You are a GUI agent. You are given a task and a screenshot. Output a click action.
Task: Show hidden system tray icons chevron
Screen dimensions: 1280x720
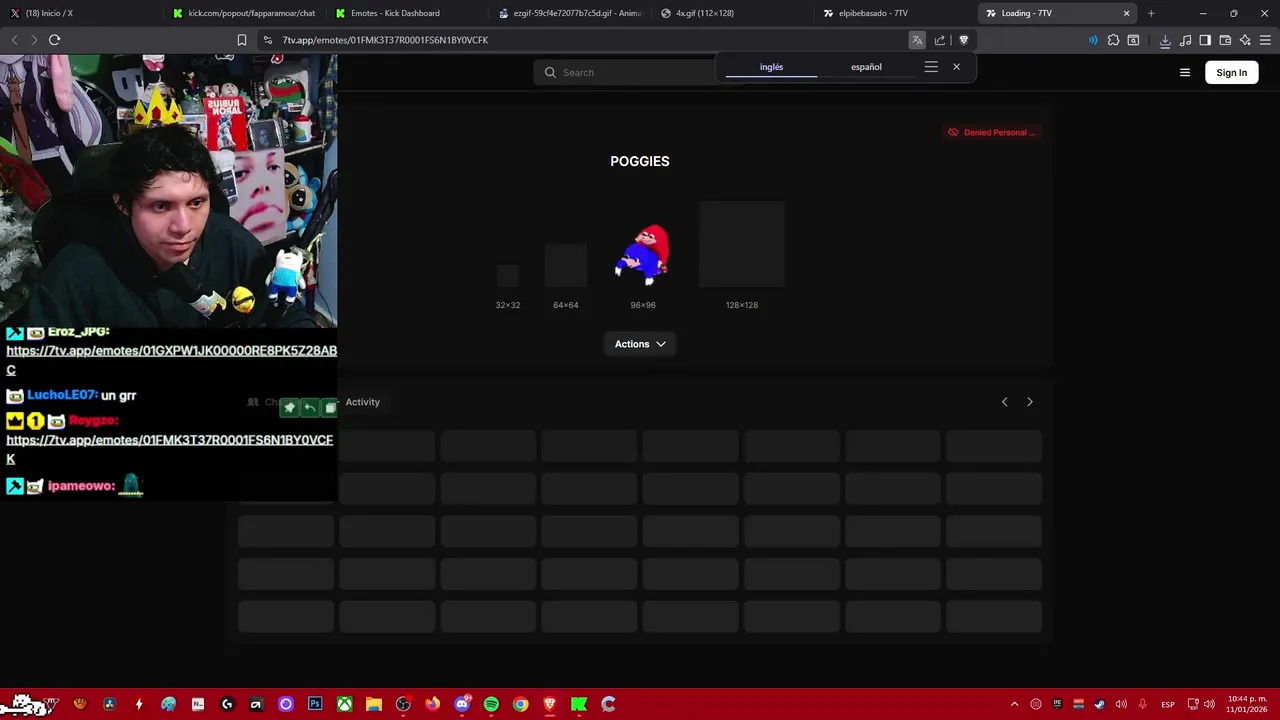pos(1014,704)
